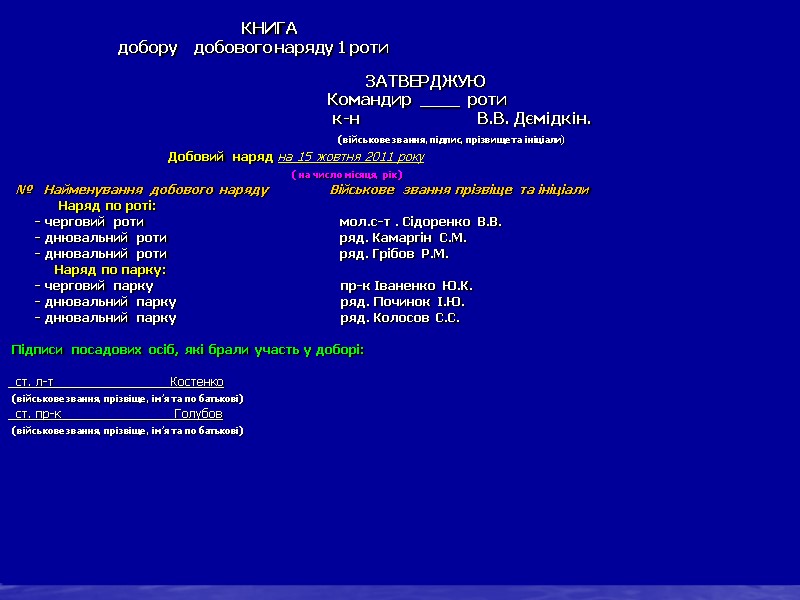Screen dimensions: 800x600
Task: Click the signature rank "ст. пр-к"
Action: tap(38, 414)
